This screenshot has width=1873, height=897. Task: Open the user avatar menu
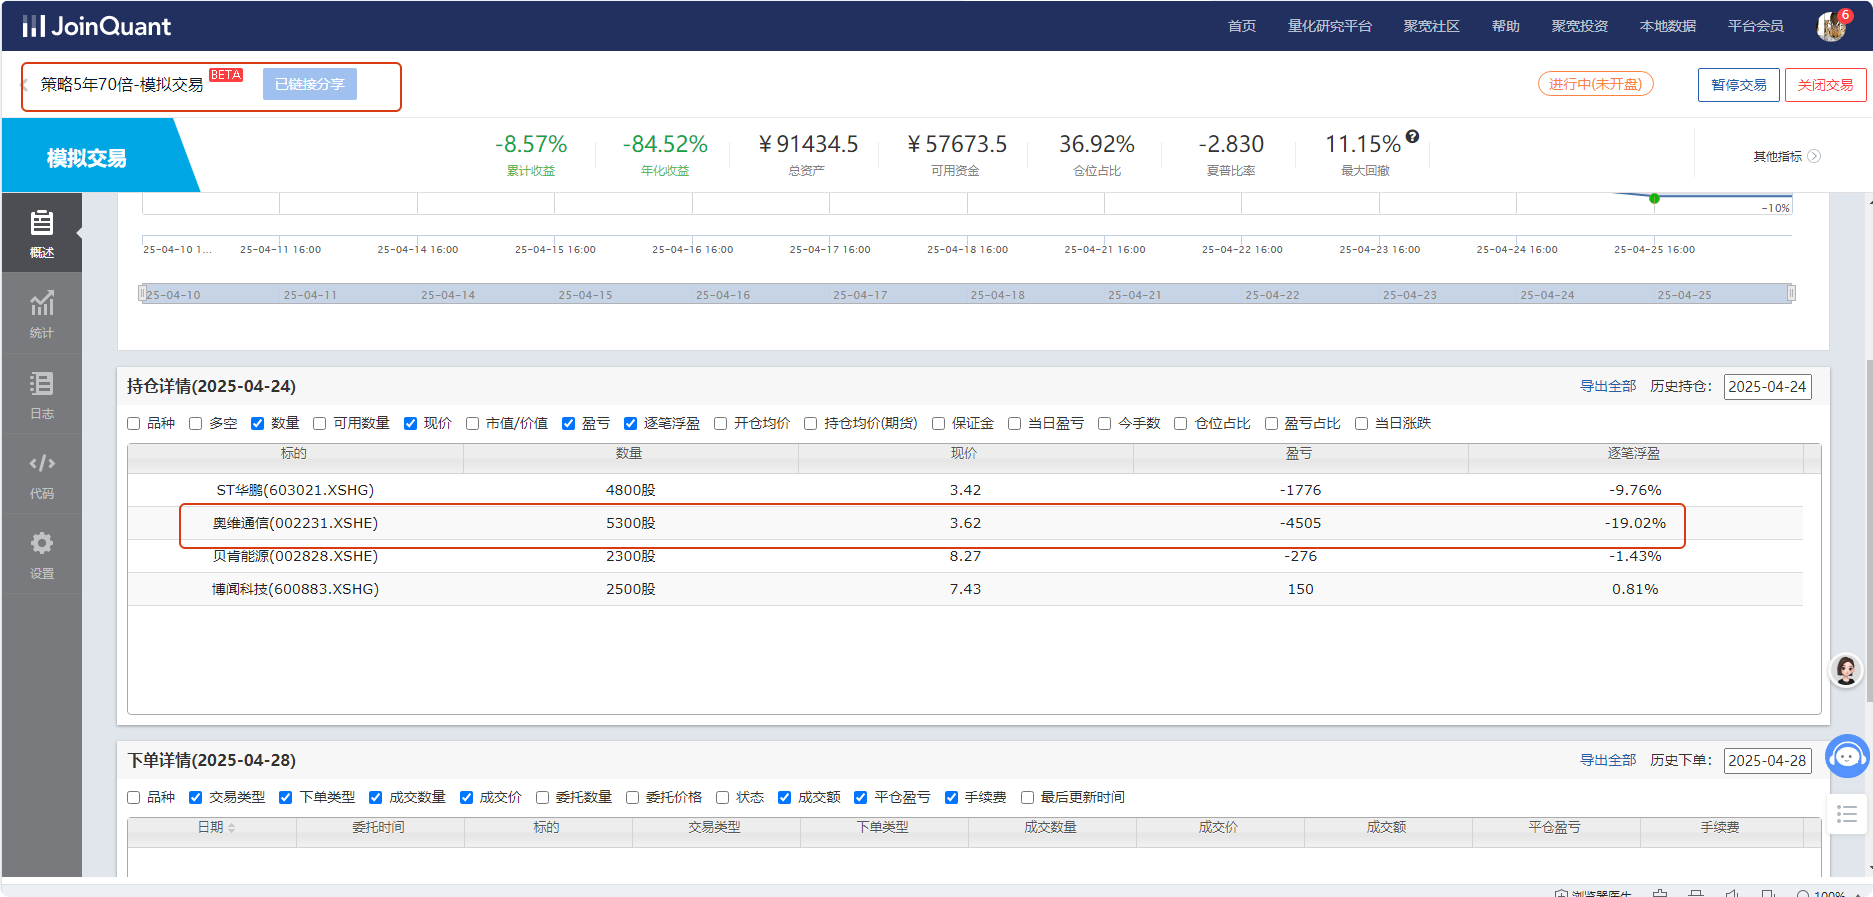point(1831,26)
